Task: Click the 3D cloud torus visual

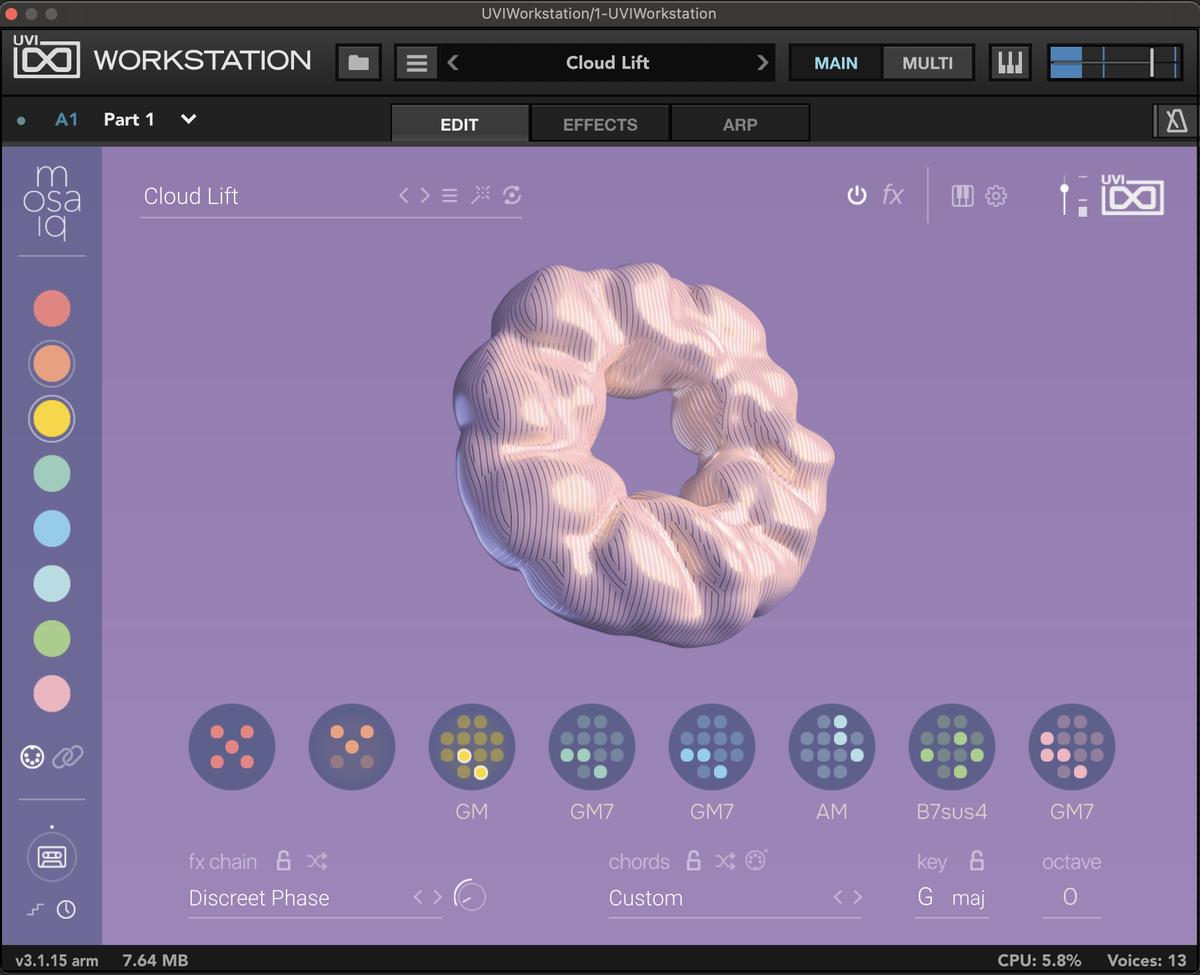Action: 643,455
